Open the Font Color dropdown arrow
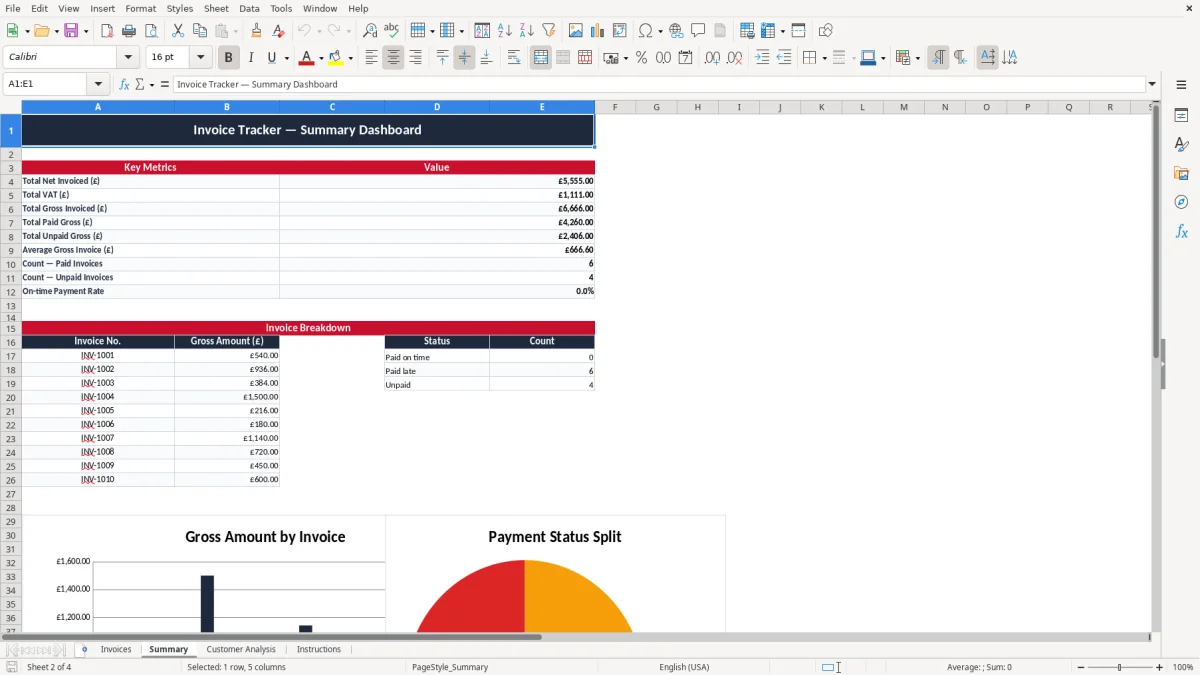Image resolution: width=1200 pixels, height=675 pixels. 321,58
